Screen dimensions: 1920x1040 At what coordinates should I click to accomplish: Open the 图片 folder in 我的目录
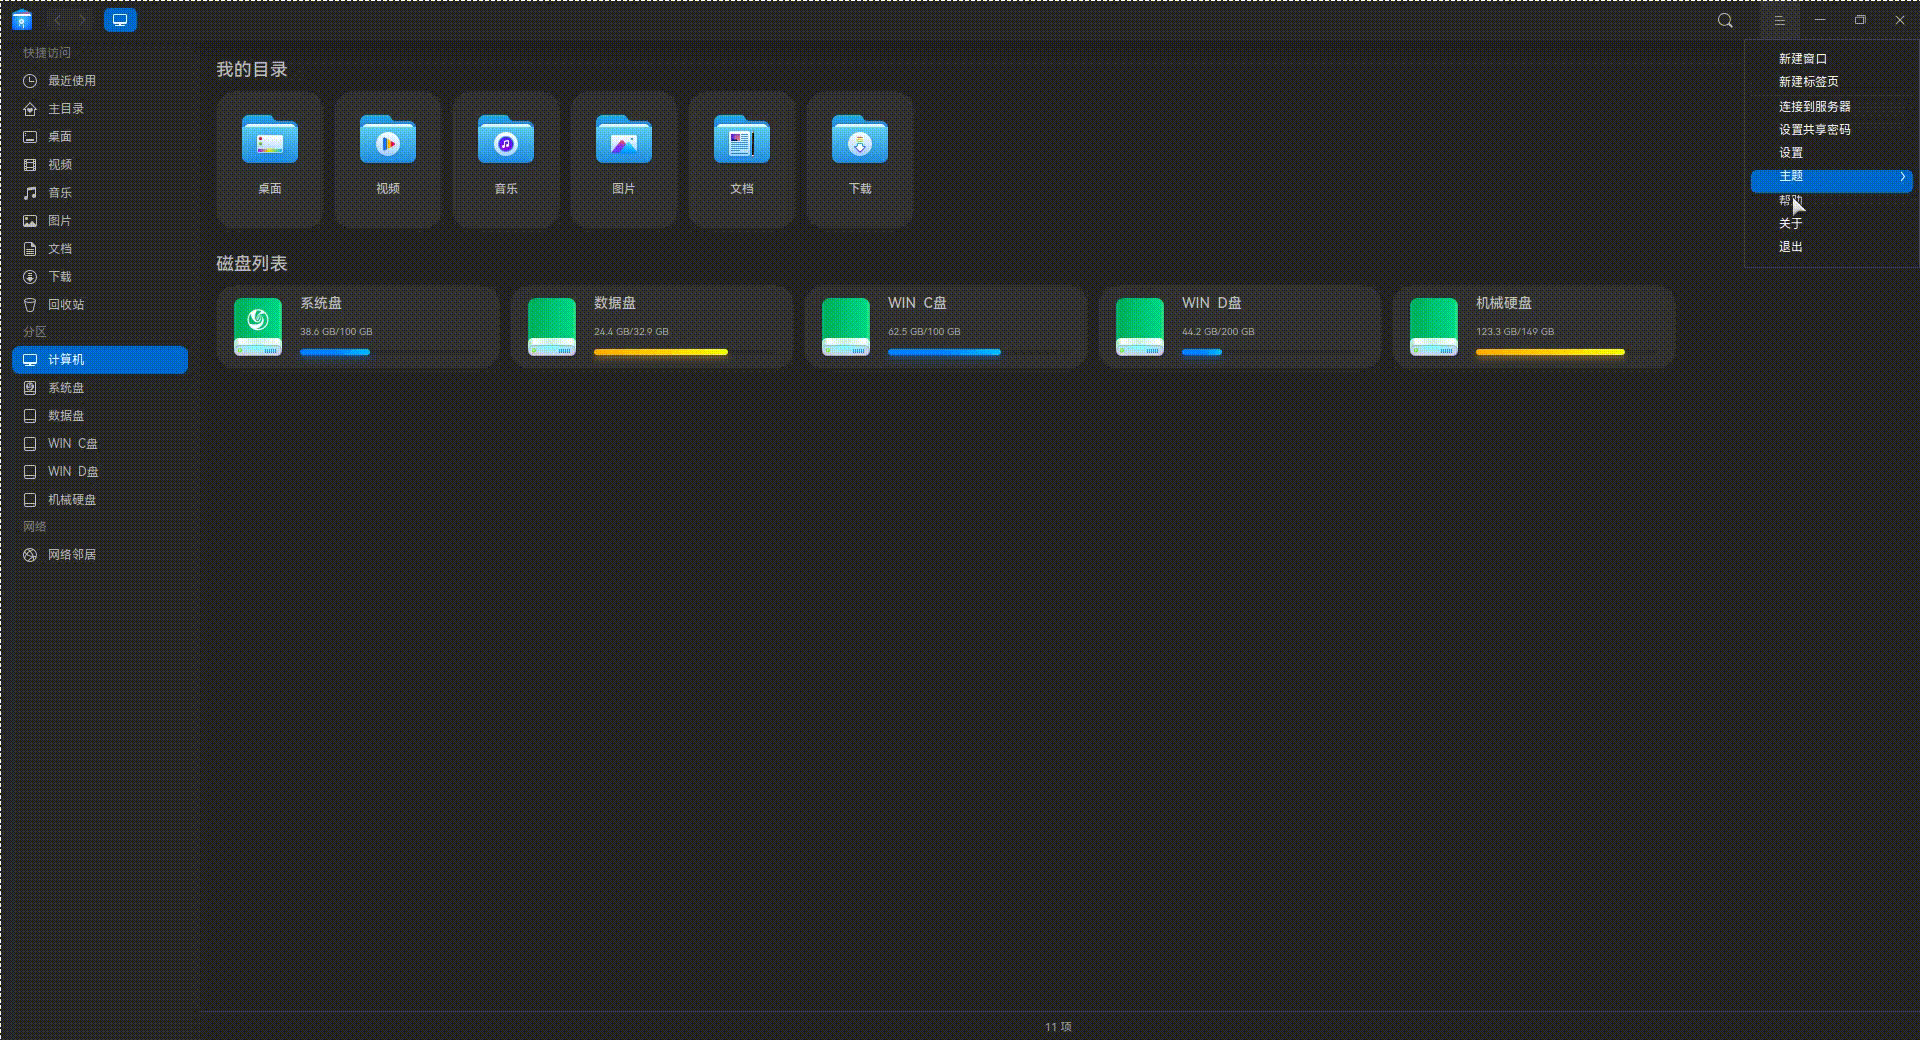coord(624,160)
